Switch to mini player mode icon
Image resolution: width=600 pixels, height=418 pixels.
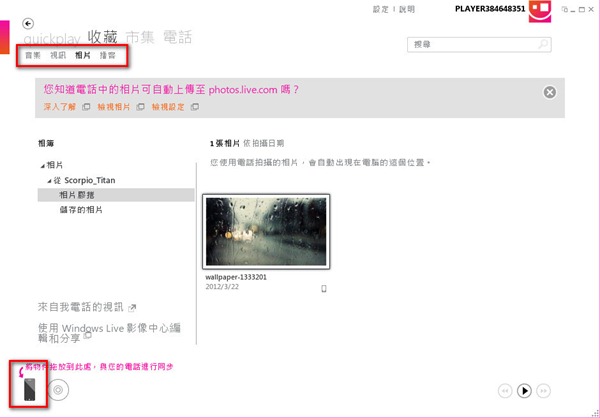coord(565,10)
